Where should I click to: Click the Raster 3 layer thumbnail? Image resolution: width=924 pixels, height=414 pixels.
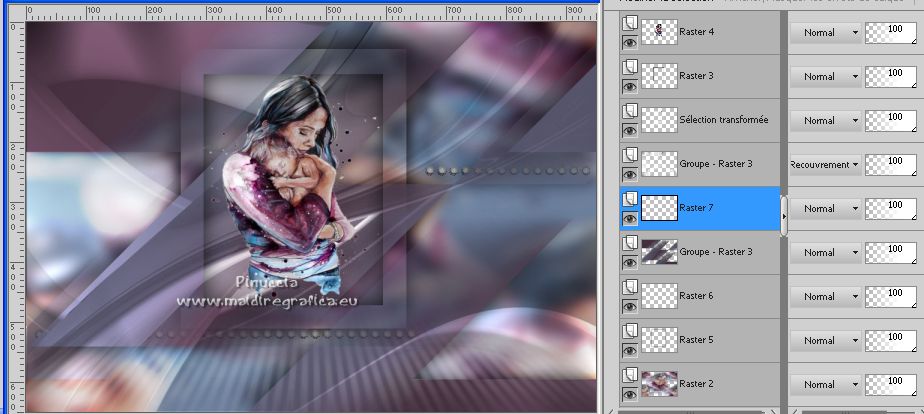point(659,76)
